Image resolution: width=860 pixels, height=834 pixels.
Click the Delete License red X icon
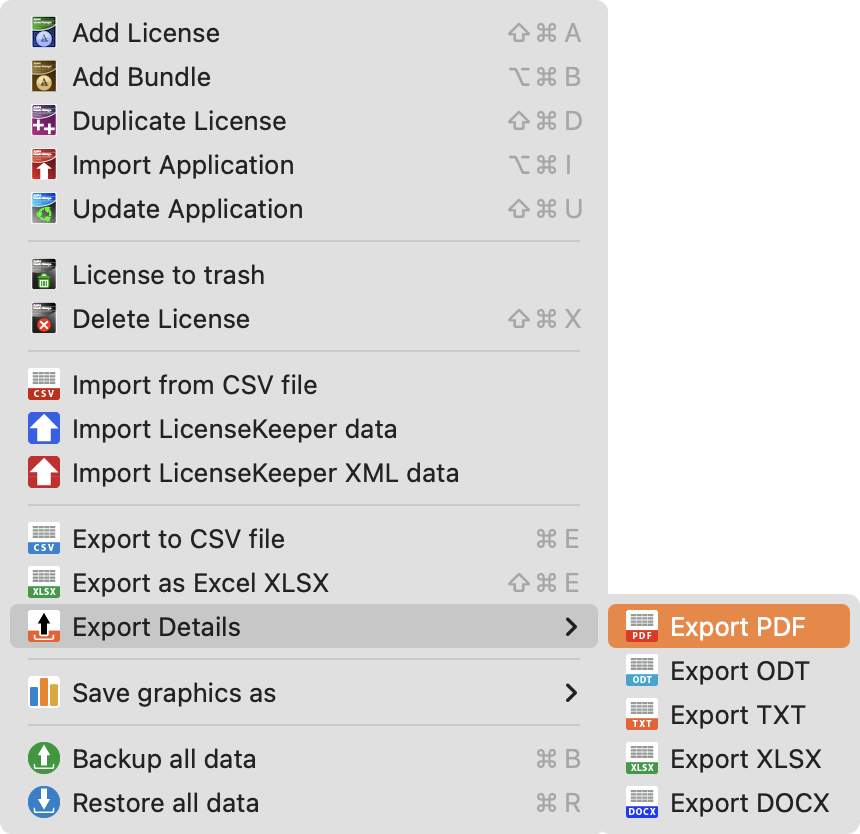(x=43, y=320)
